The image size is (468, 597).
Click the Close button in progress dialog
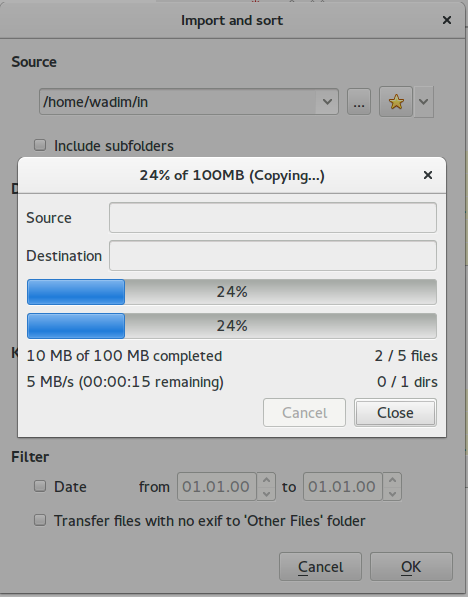(395, 413)
